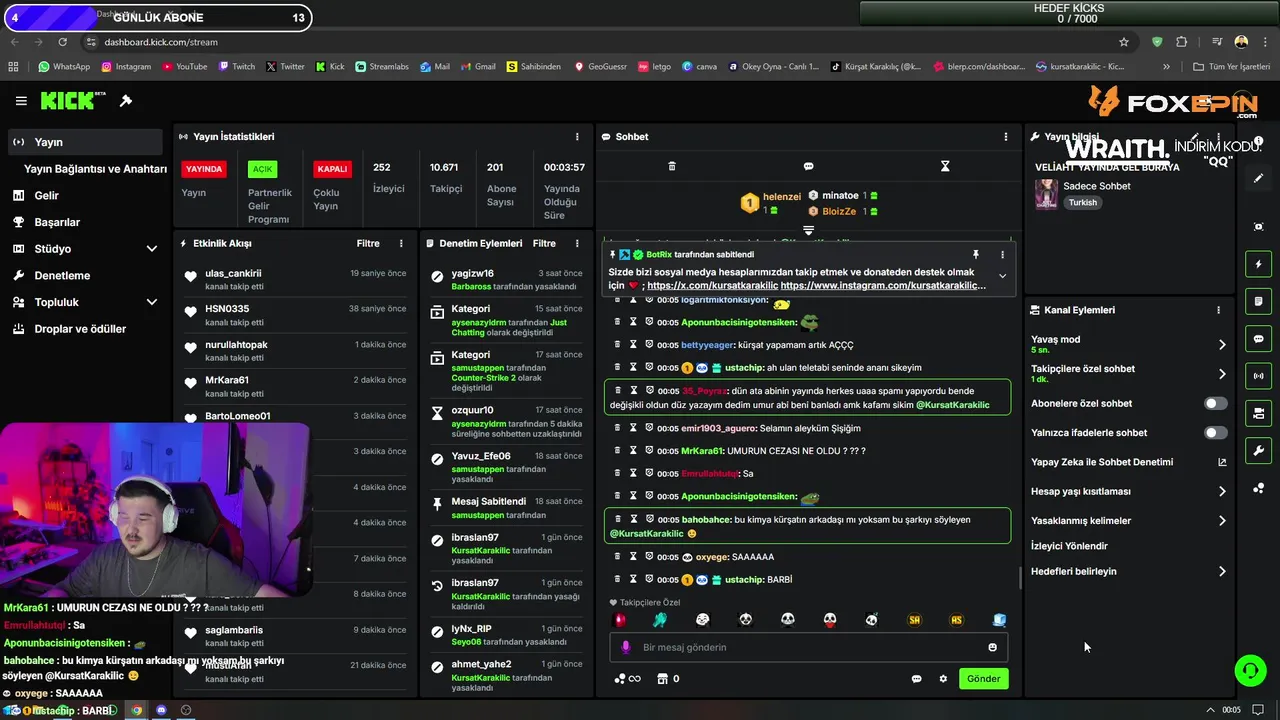
Task: Open the x.com/kursatkarakilic link in pinned message
Action: pos(711,285)
